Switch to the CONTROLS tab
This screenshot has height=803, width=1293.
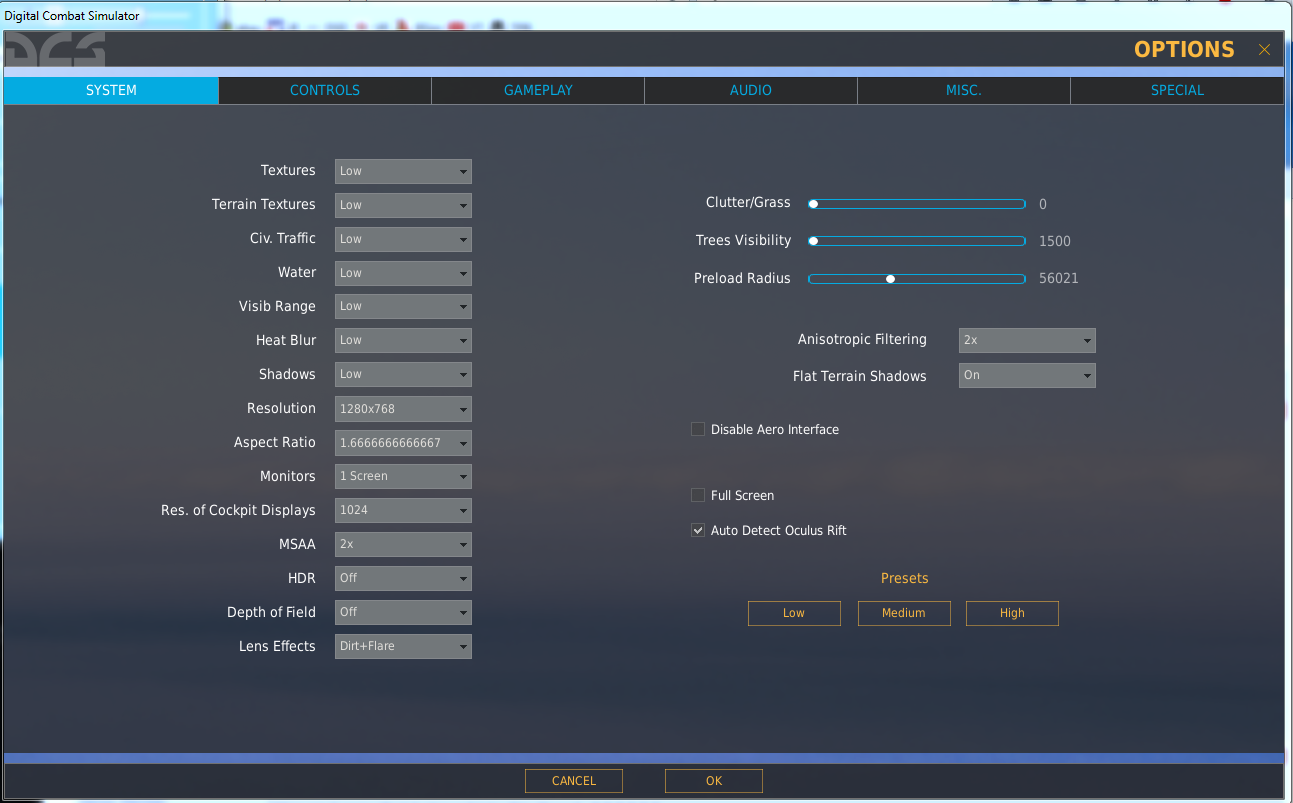coord(325,90)
